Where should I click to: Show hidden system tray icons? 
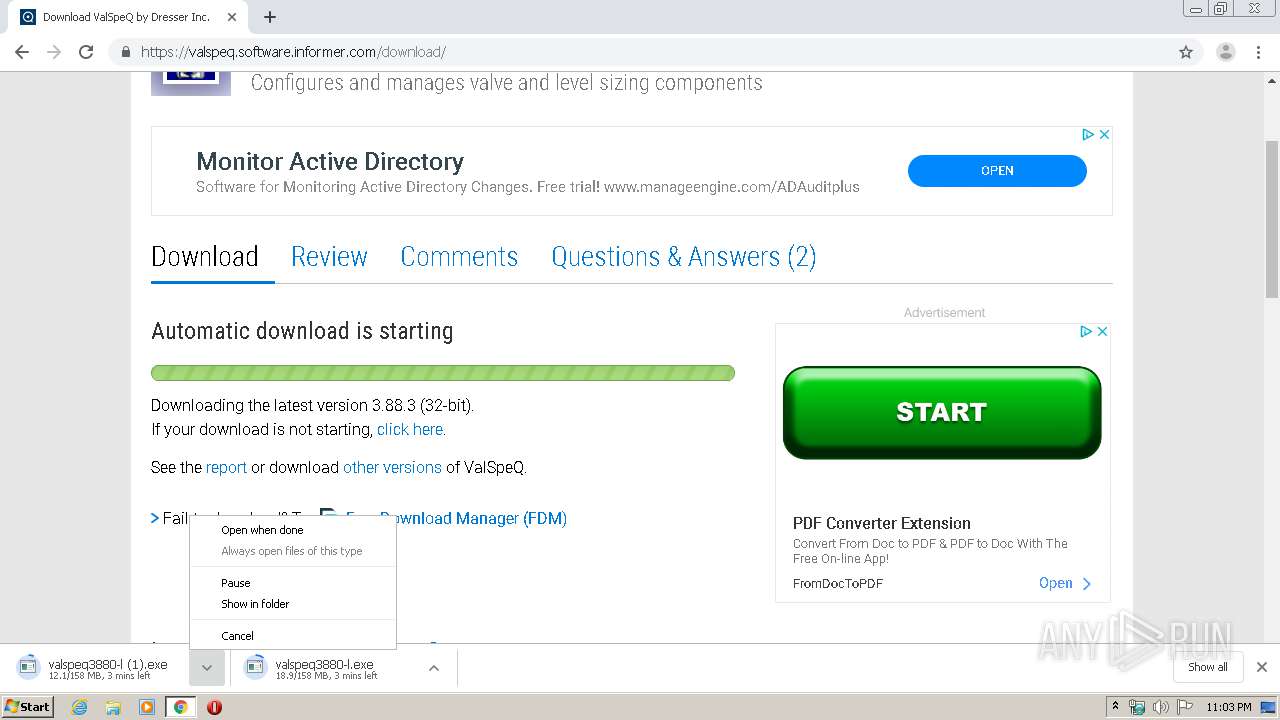click(x=1115, y=707)
